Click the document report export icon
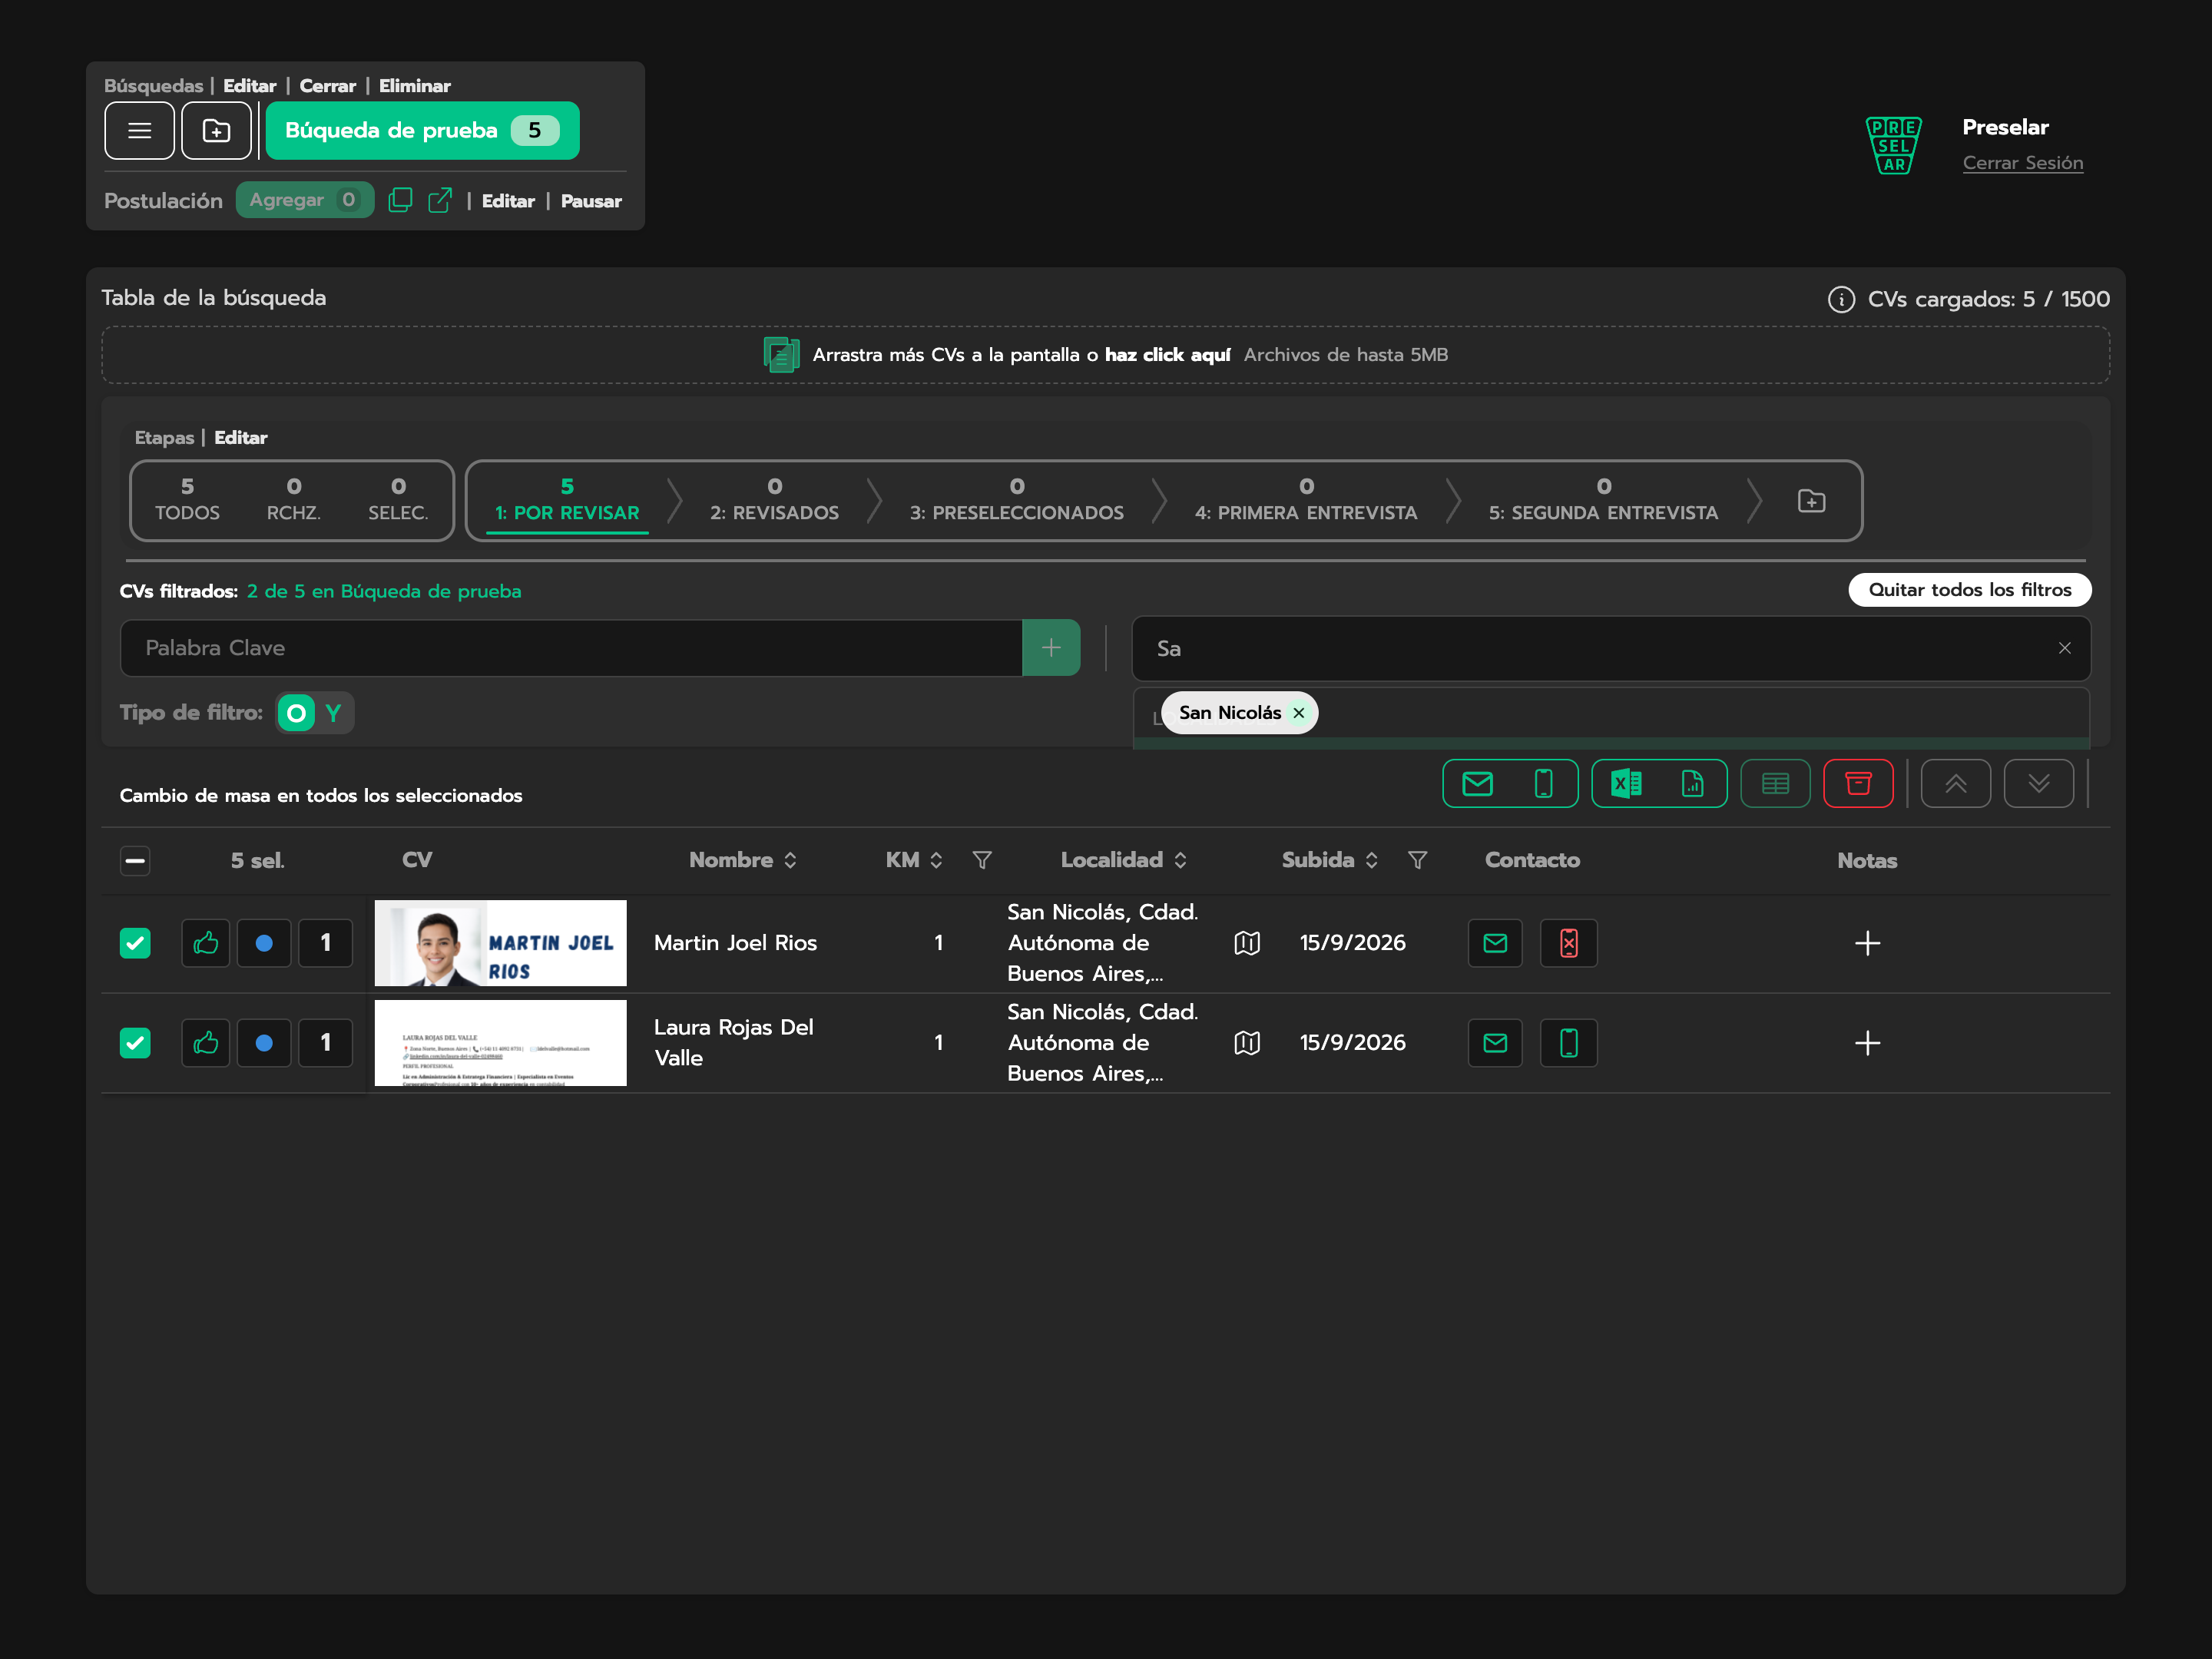The width and height of the screenshot is (2212, 1659). (x=1692, y=783)
